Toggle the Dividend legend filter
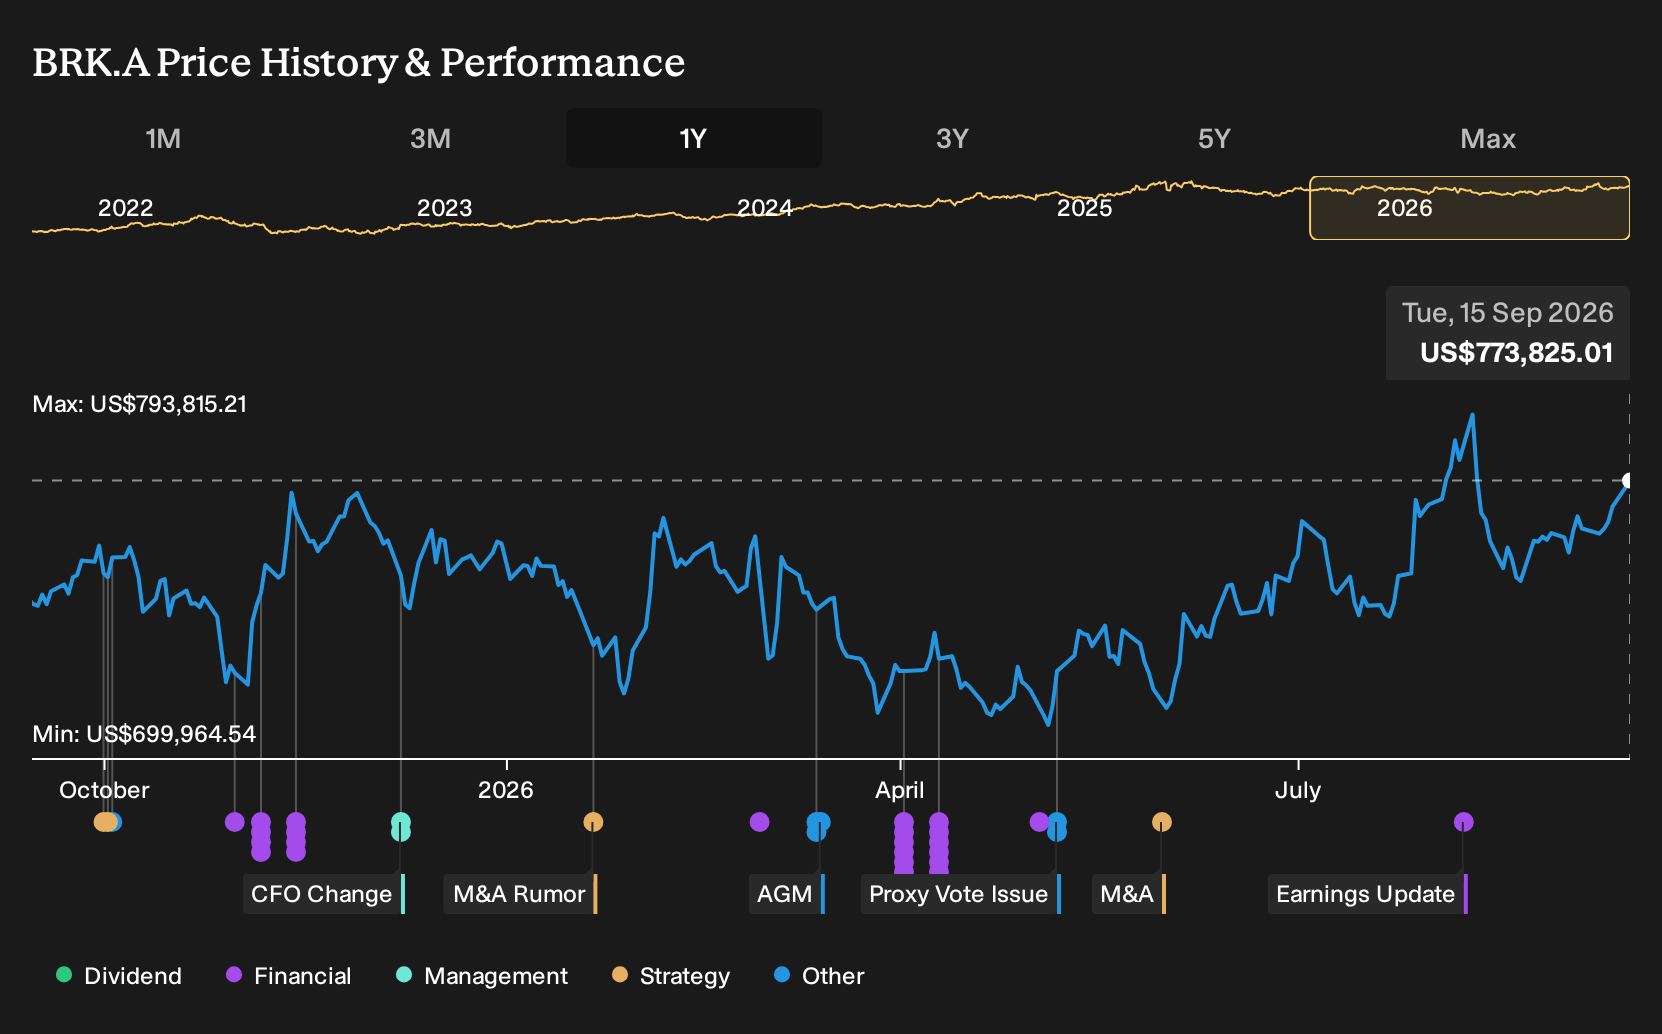 pyautogui.click(x=119, y=976)
